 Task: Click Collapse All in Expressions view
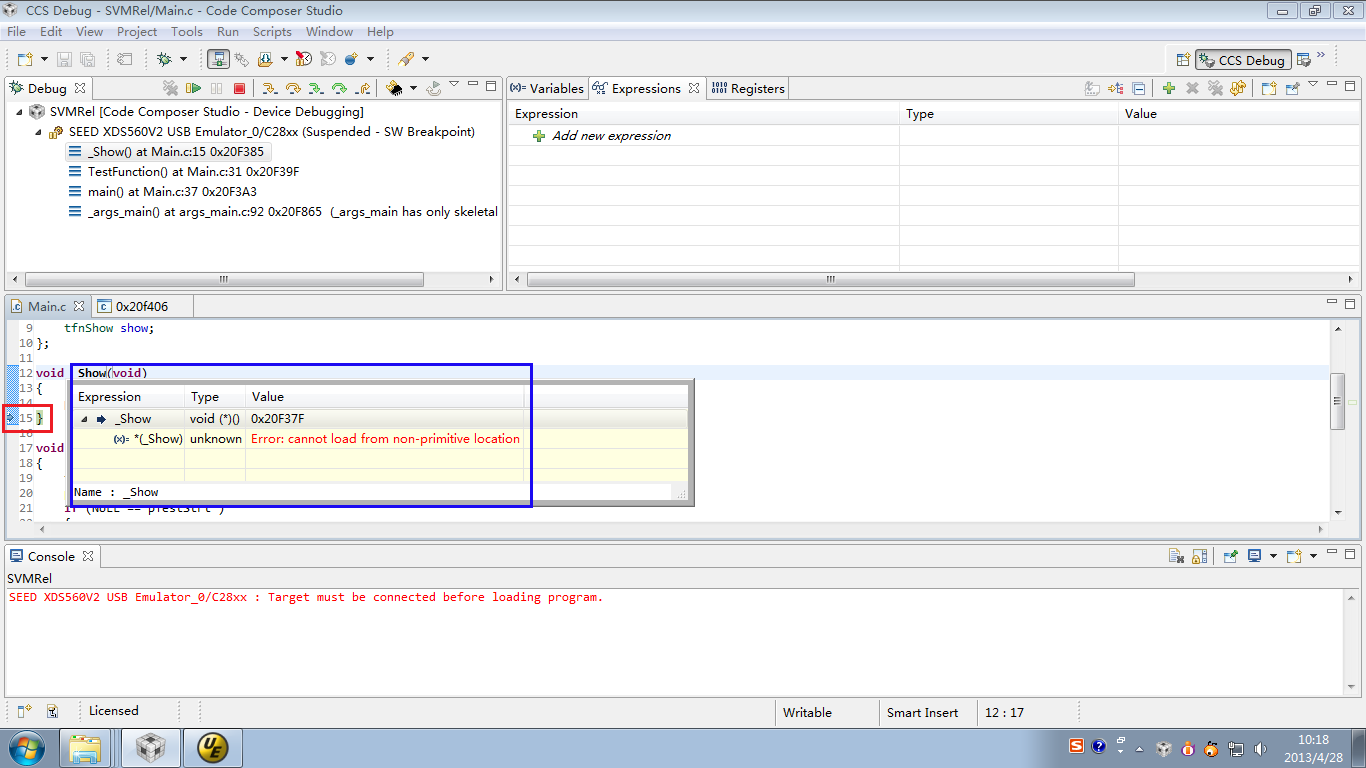[1139, 88]
